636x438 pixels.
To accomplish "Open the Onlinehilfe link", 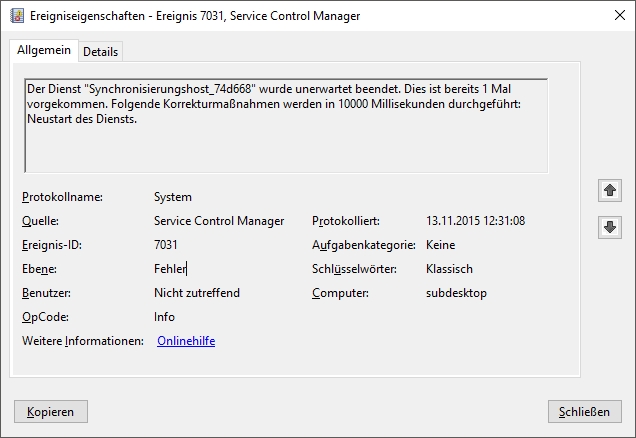I will click(186, 341).
